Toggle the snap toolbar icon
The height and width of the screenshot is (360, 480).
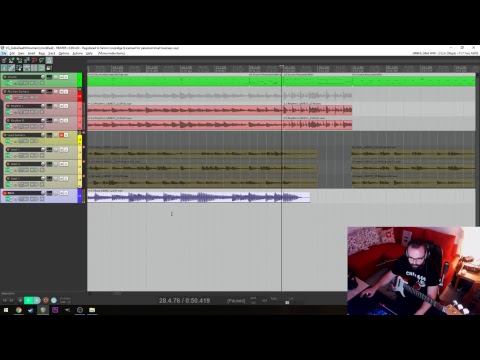point(41,68)
